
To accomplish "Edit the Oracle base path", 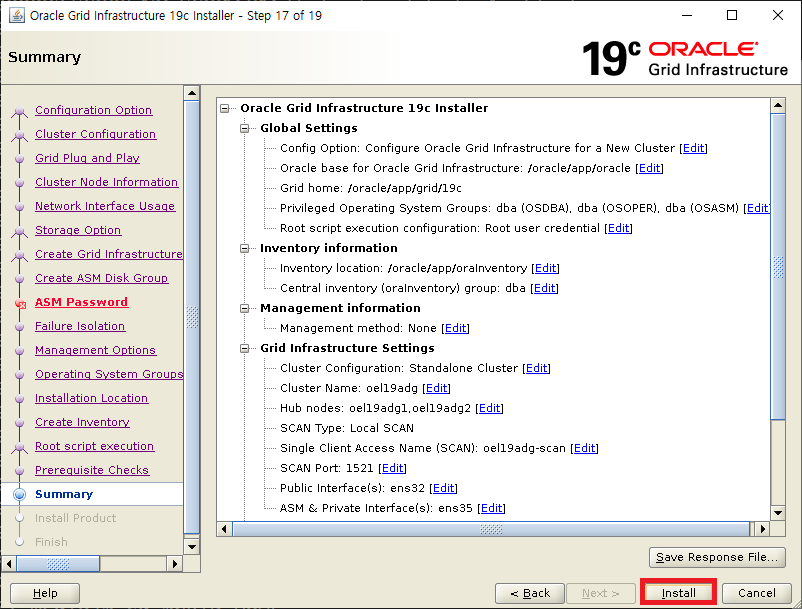I will (x=650, y=168).
